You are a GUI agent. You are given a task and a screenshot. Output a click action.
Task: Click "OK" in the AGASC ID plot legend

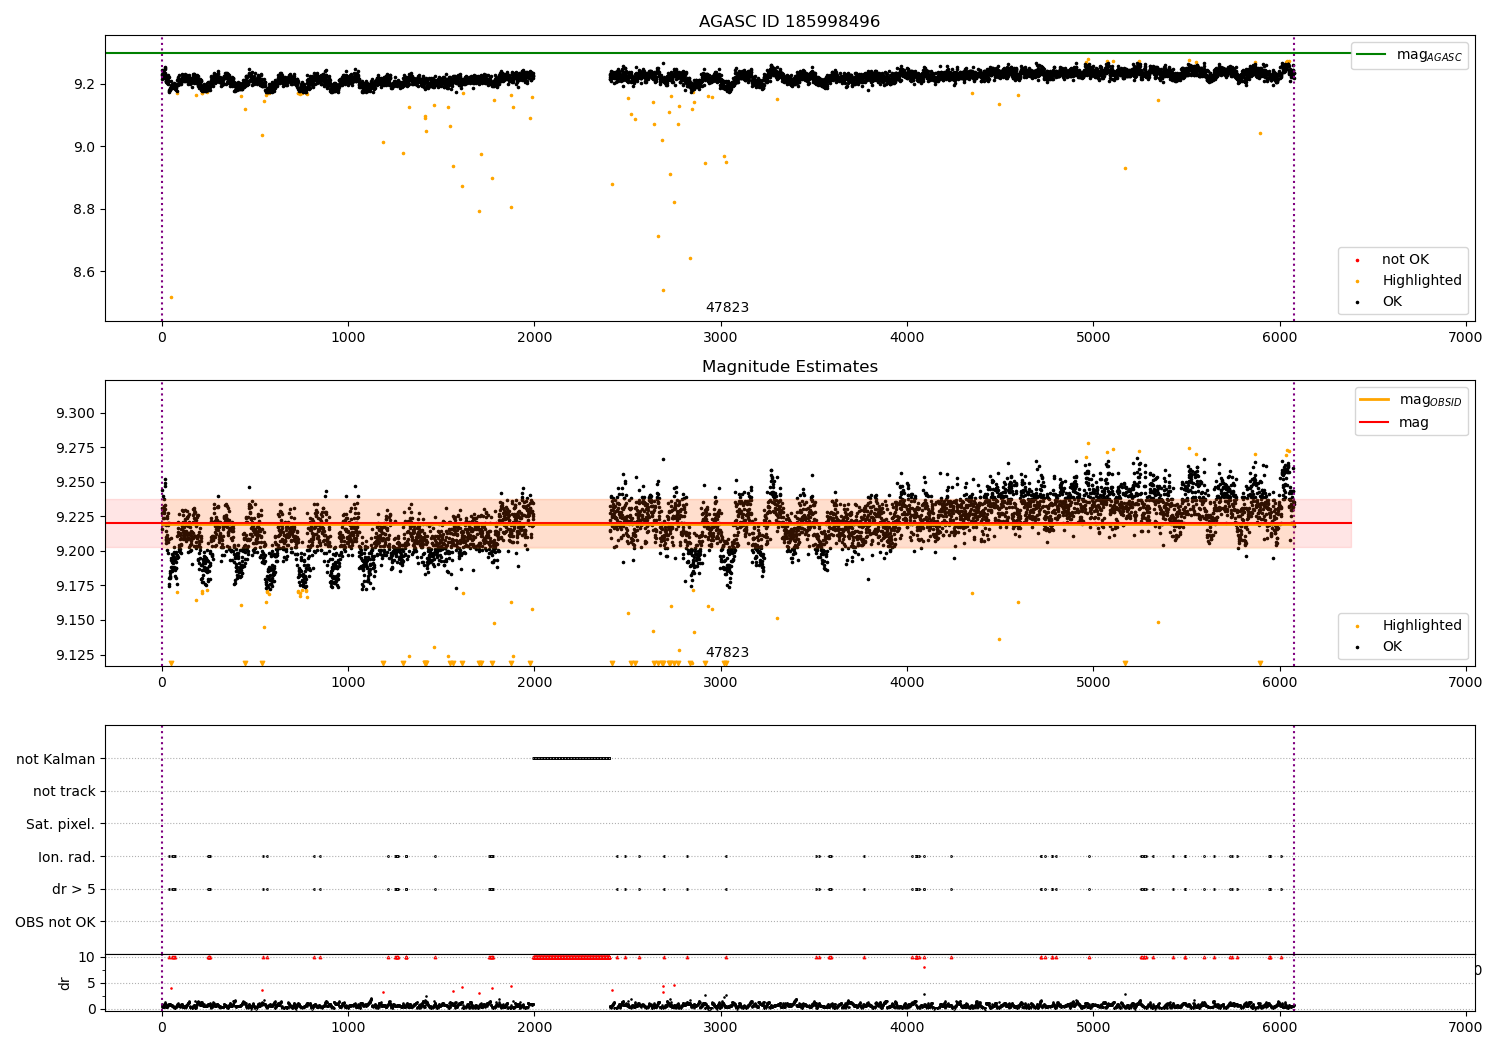[1392, 302]
